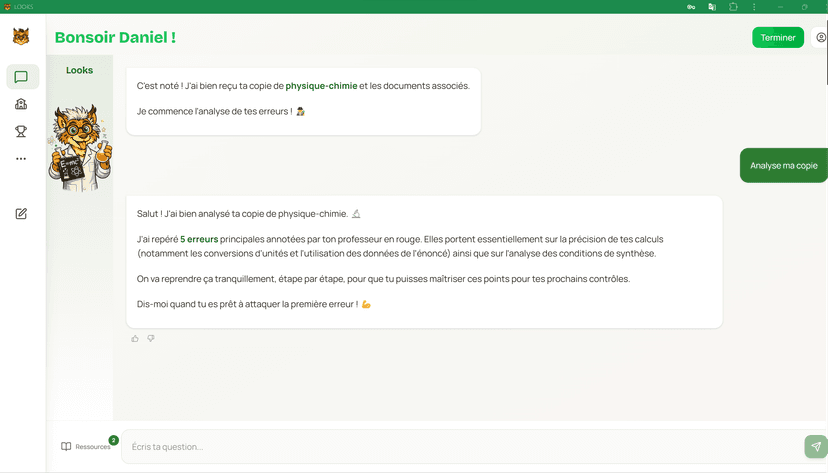Expand the three-dots more menu in sidebar

click(21, 159)
